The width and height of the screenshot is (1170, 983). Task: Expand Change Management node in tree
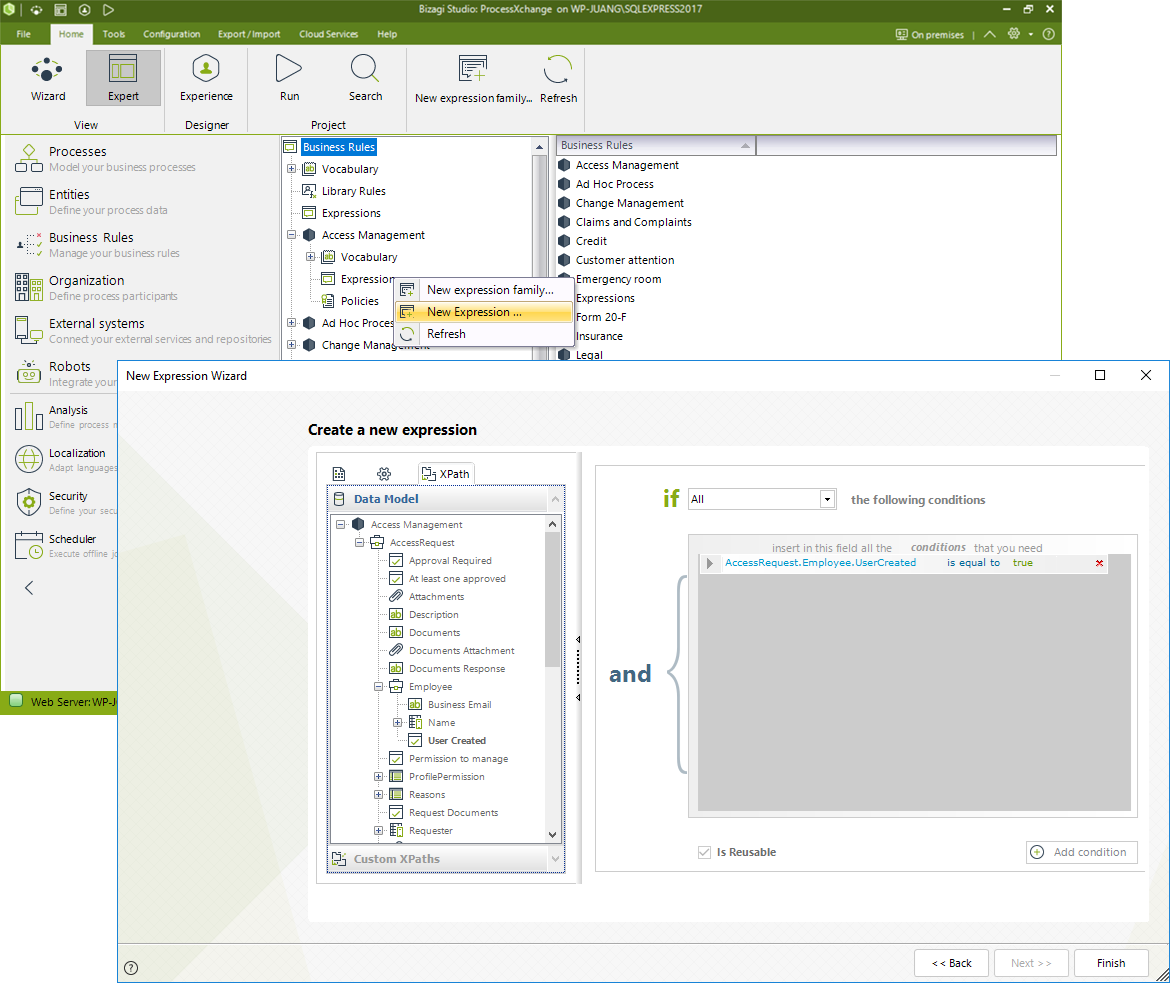pyautogui.click(x=292, y=345)
